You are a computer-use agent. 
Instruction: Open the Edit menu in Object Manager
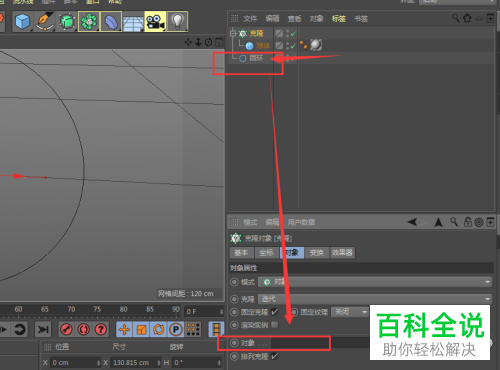tap(272, 19)
